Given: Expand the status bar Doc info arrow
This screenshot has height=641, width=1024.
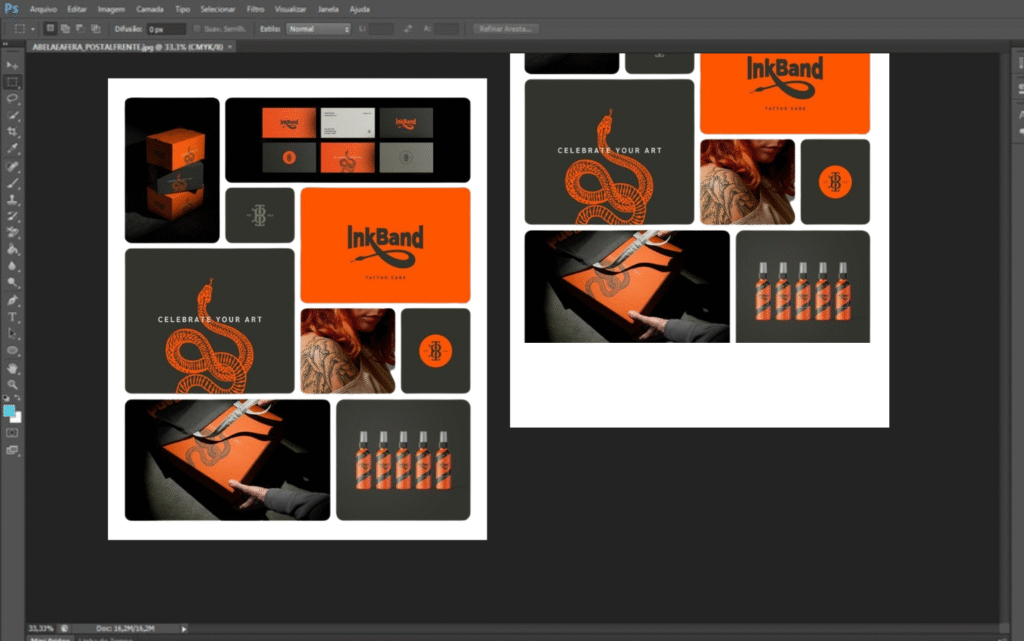Looking at the screenshot, I should 184,628.
